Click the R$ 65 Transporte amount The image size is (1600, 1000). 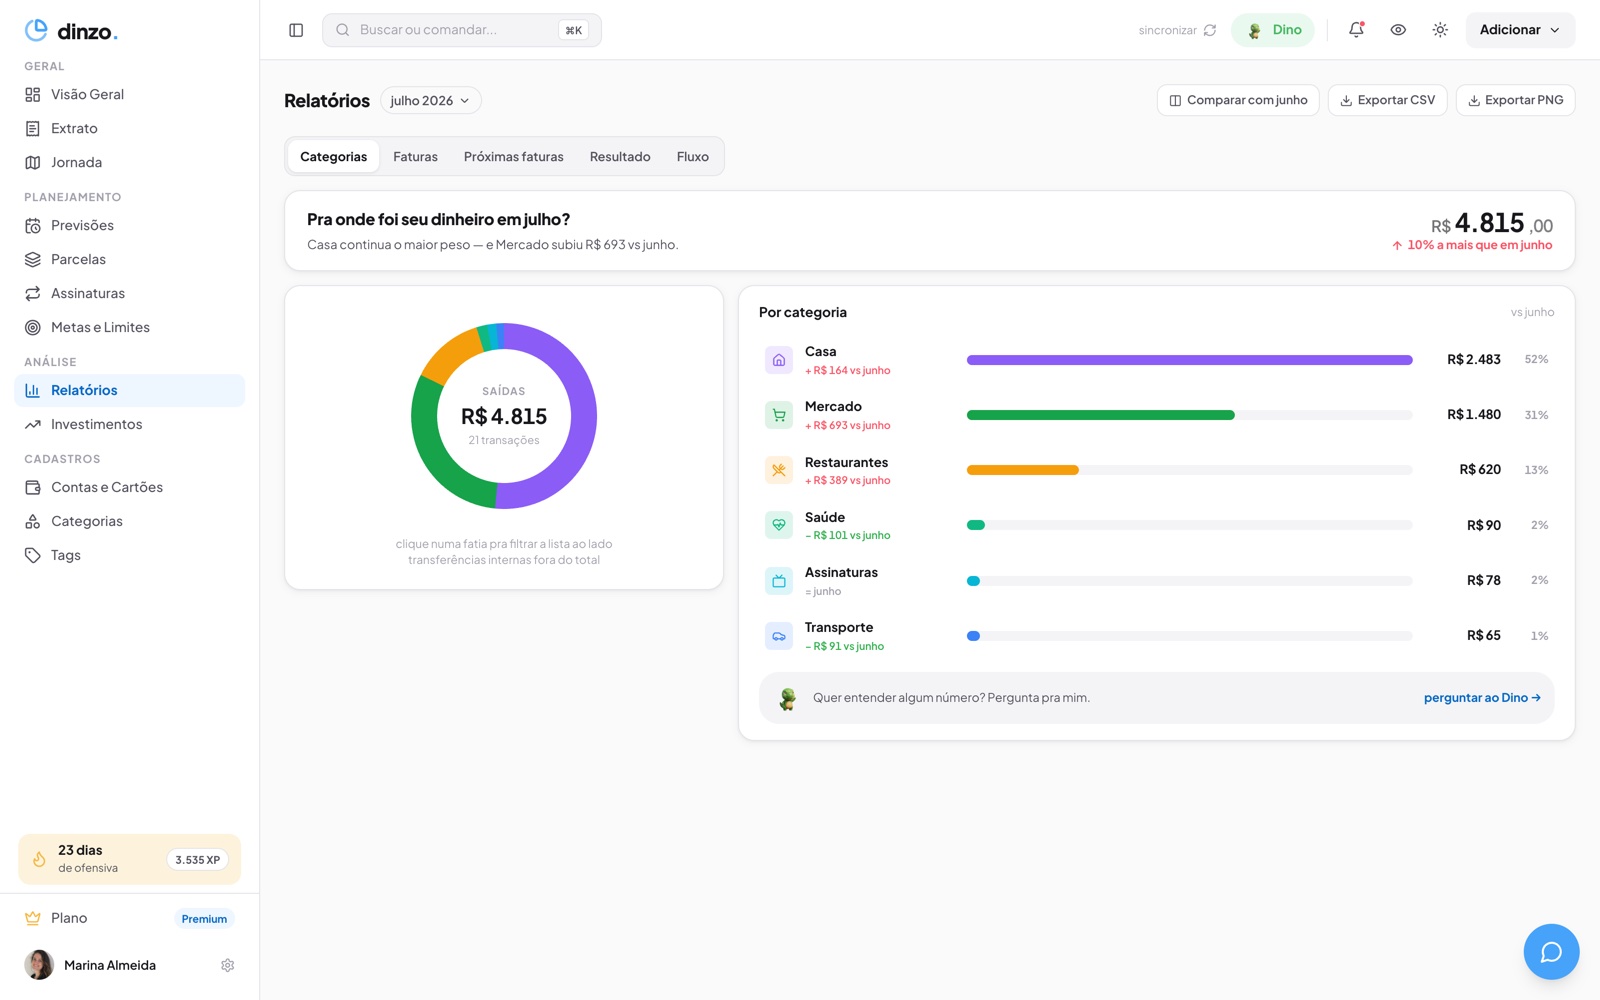1483,636
